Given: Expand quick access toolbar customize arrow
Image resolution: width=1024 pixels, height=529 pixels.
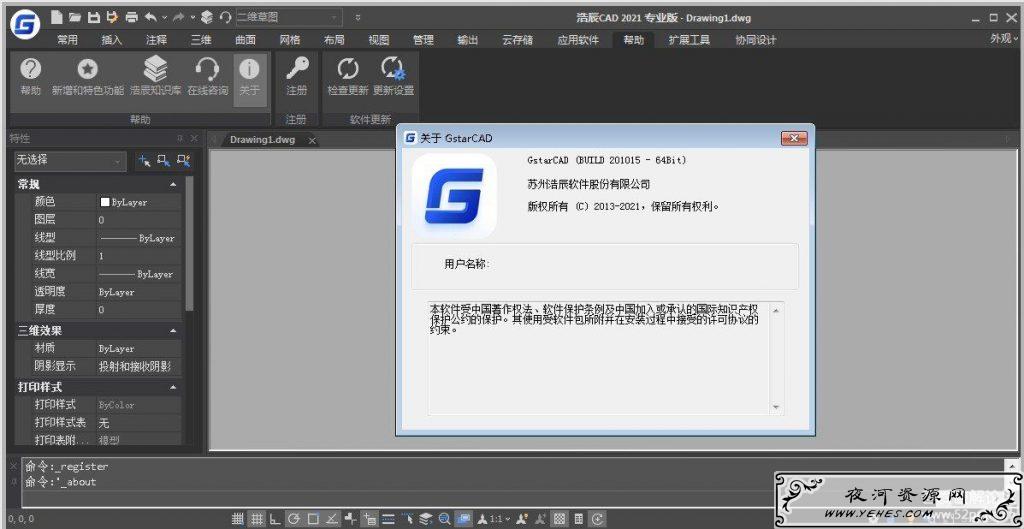Looking at the screenshot, I should click(358, 18).
